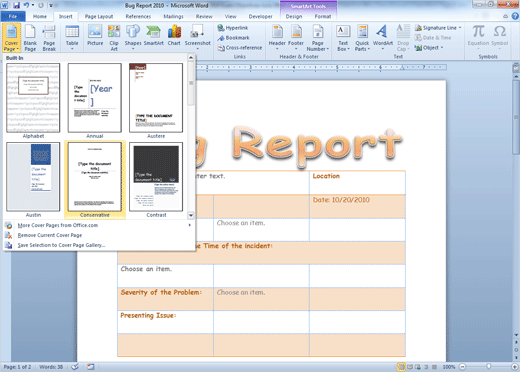
Task: Insert a Chart
Action: (174, 36)
